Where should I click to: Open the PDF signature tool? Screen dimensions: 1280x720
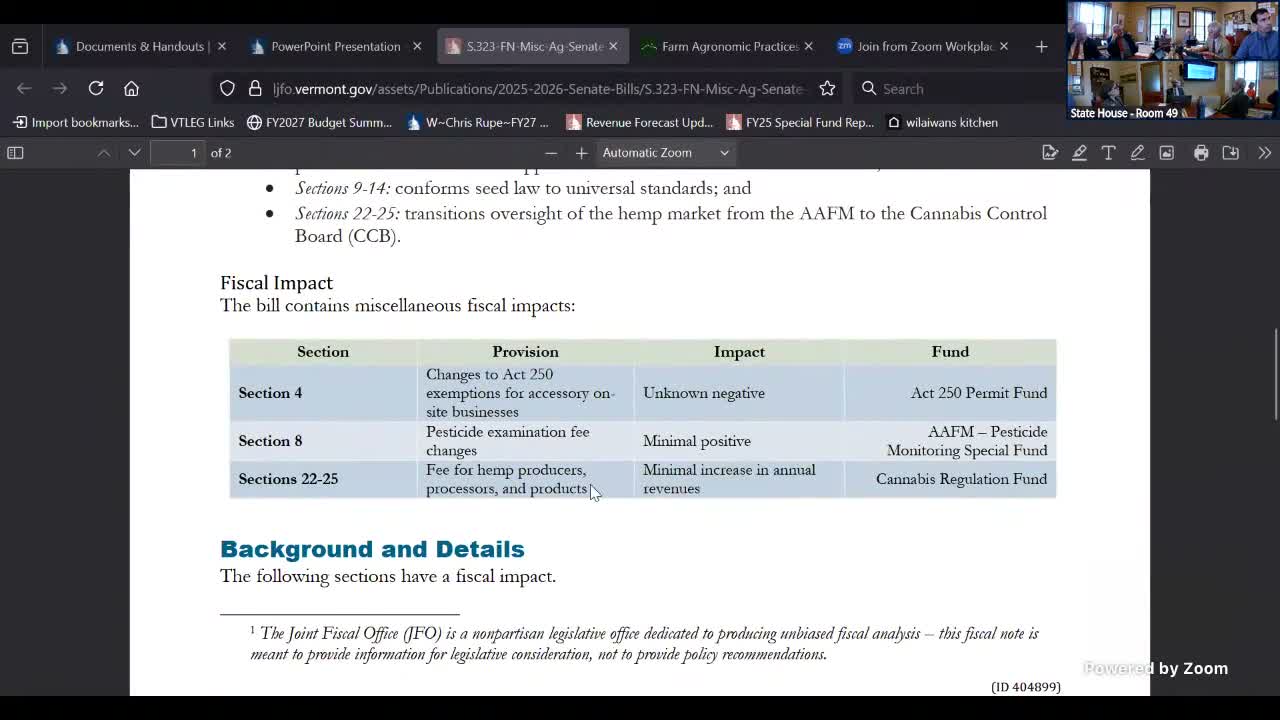pos(1049,153)
